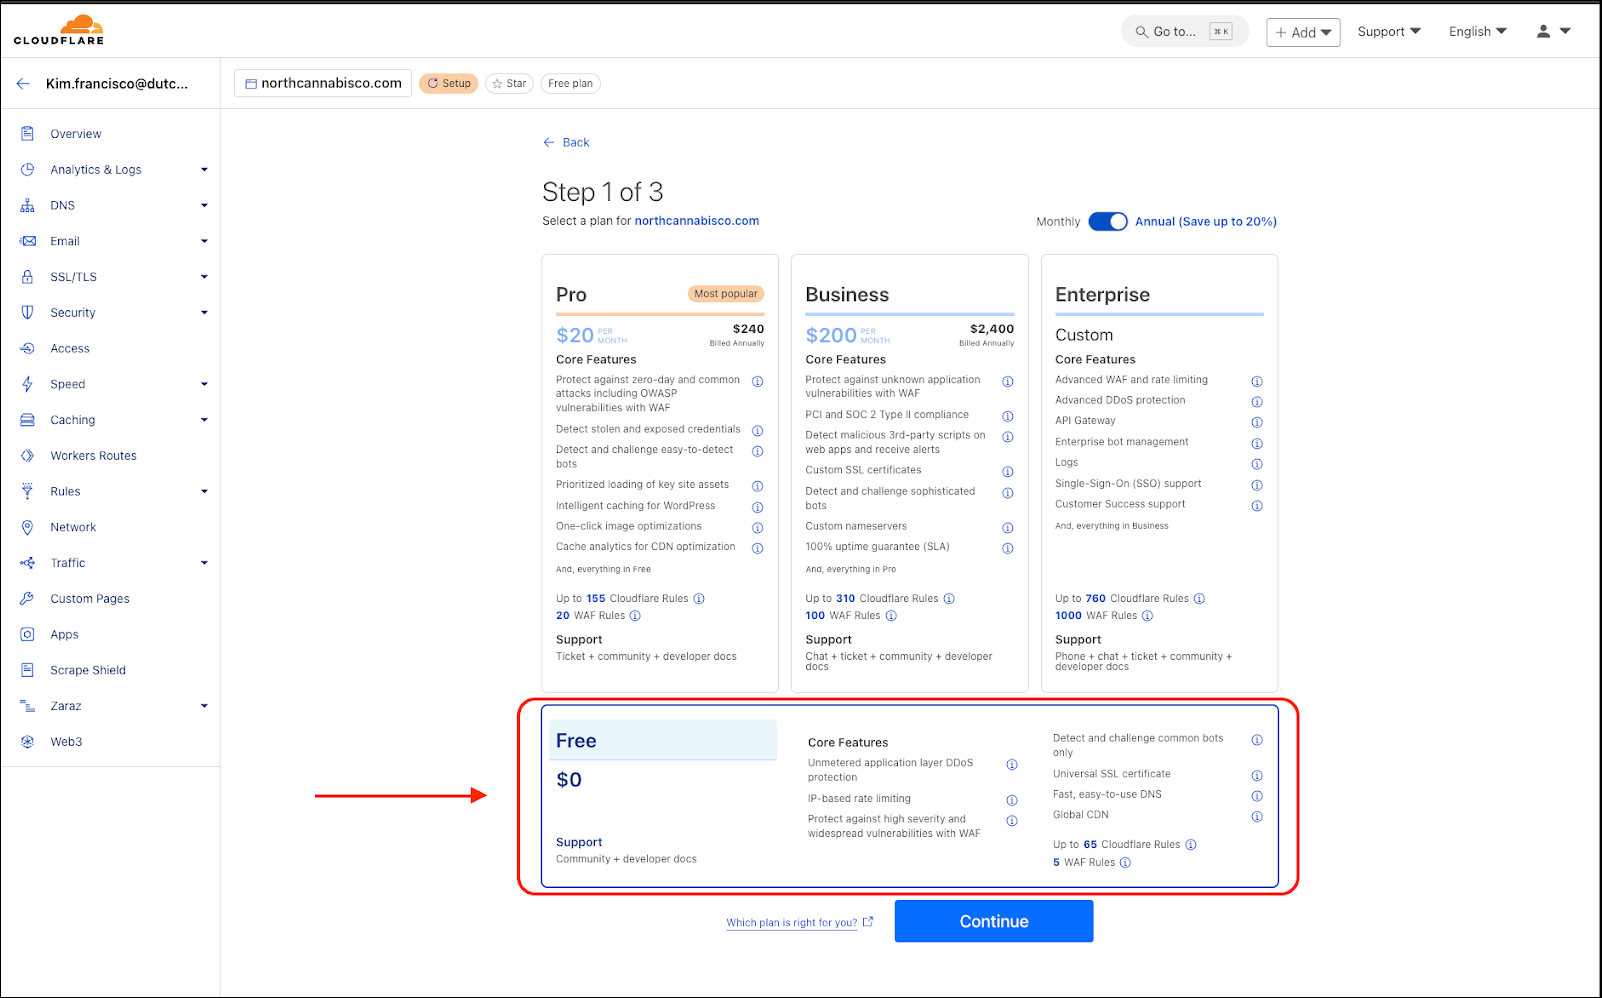Click the northcannabisco.com link in plan subtitle

(697, 221)
